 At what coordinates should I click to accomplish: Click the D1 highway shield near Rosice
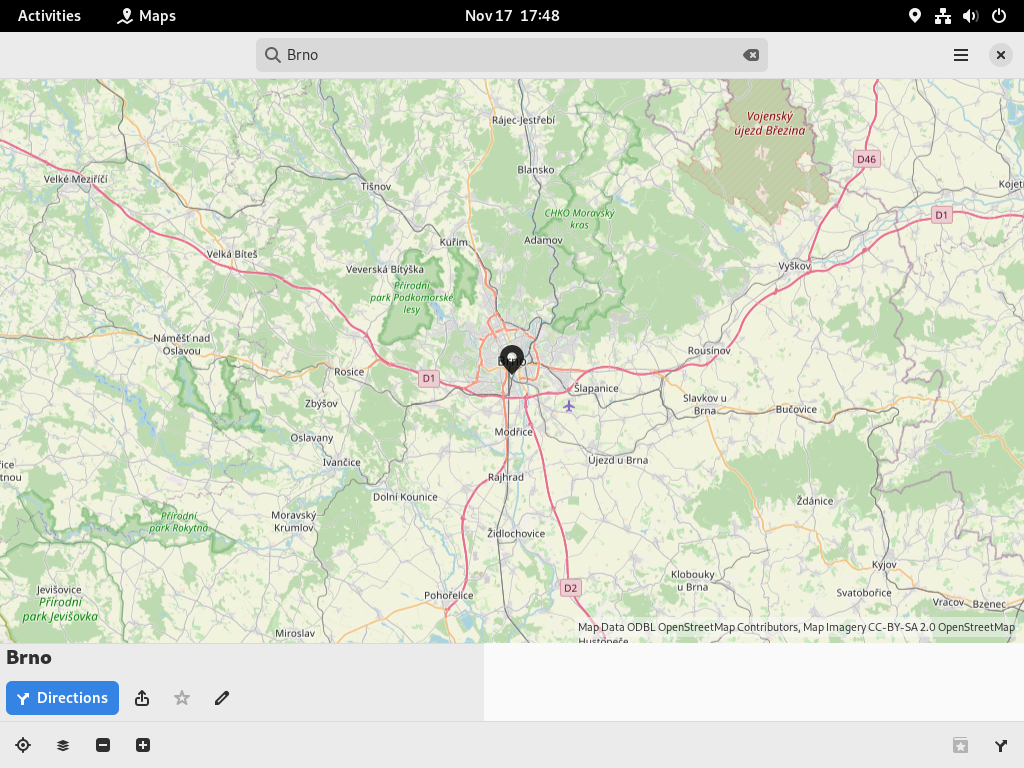[428, 378]
